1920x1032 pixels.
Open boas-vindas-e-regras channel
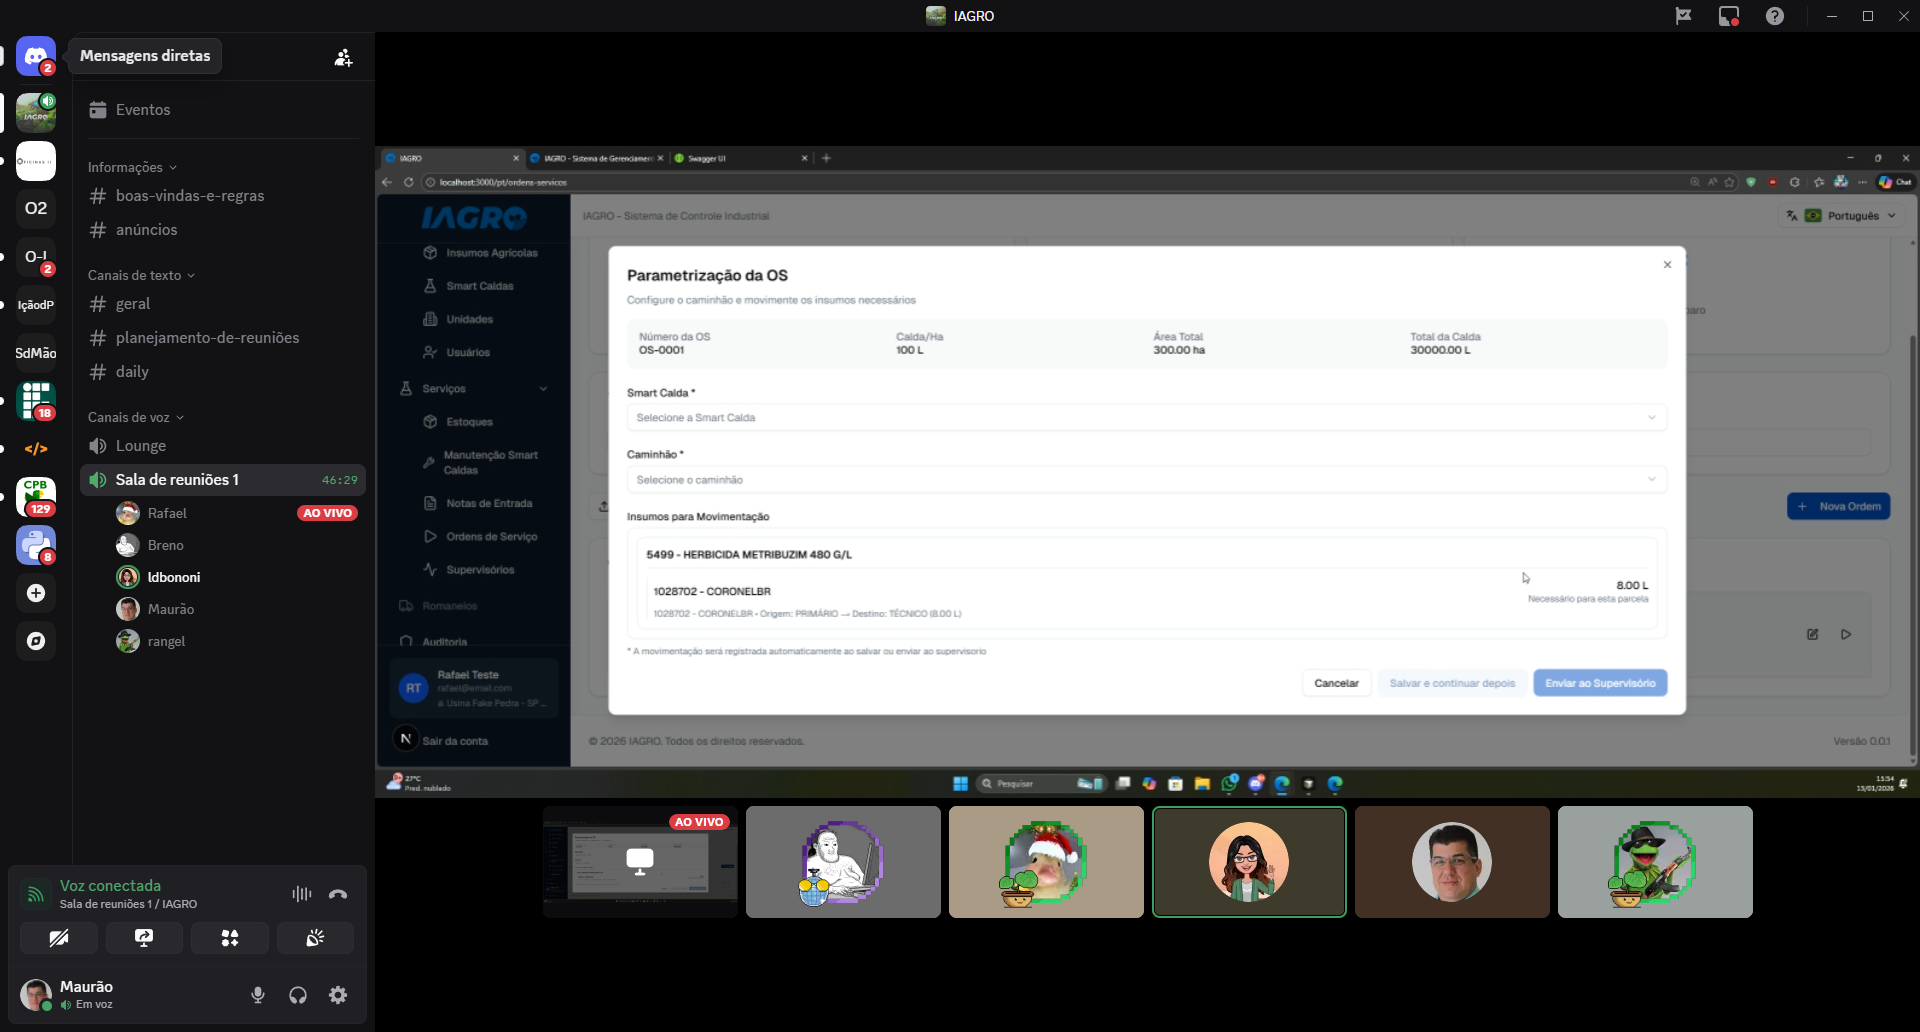pos(222,196)
